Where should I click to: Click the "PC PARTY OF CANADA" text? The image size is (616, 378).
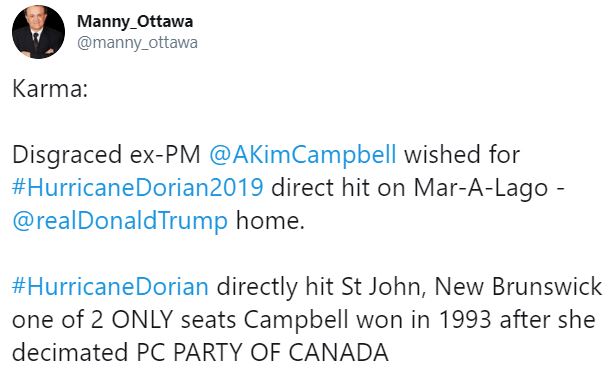click(262, 352)
